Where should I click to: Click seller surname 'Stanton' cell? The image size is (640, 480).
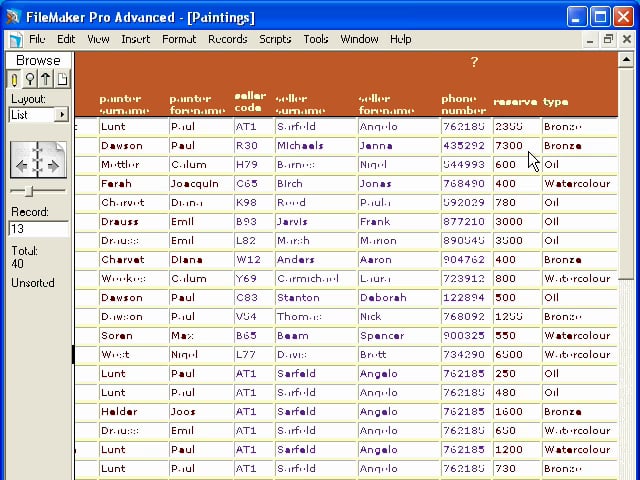[316, 298]
